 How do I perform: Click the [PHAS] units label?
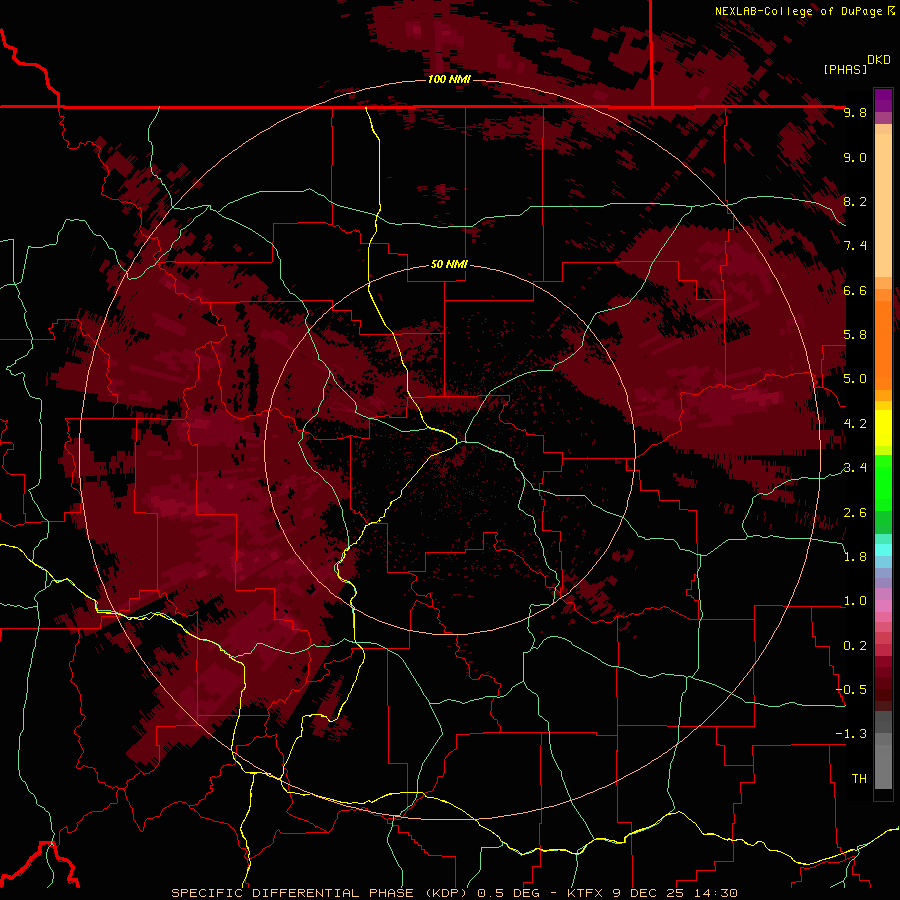[845, 69]
